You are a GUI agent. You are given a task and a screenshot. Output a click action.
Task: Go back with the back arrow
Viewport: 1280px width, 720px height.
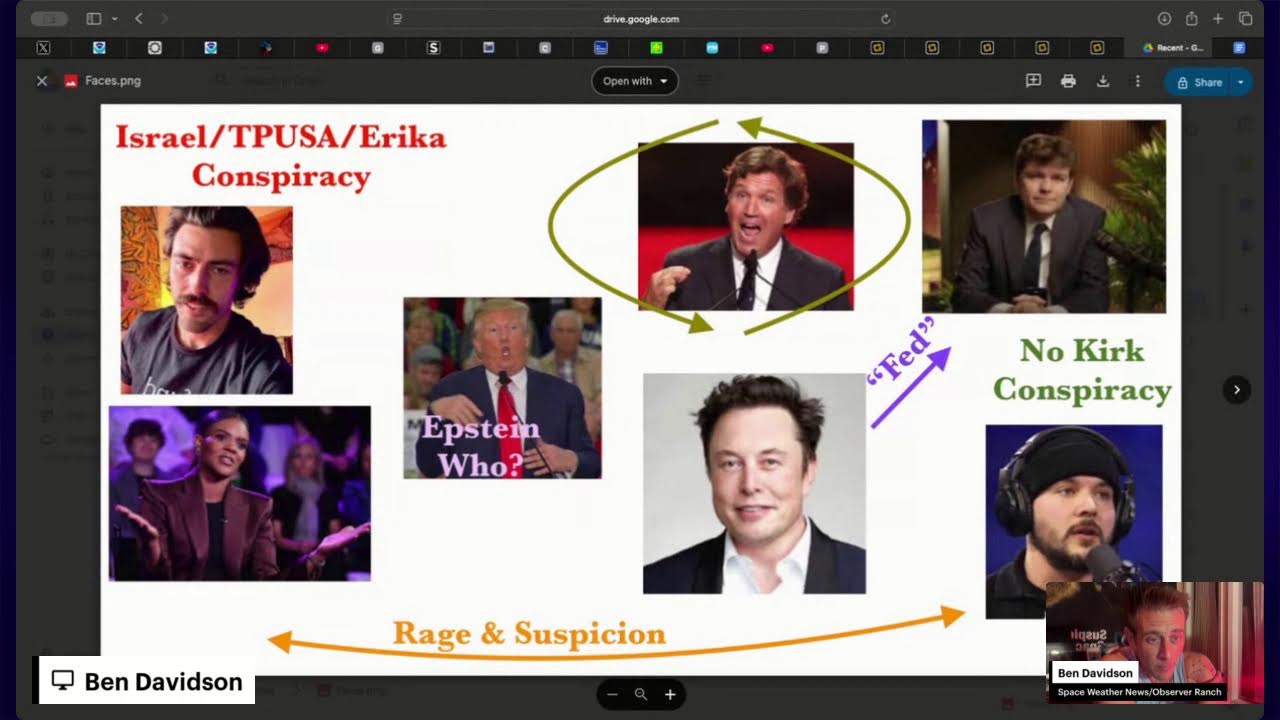coord(139,19)
